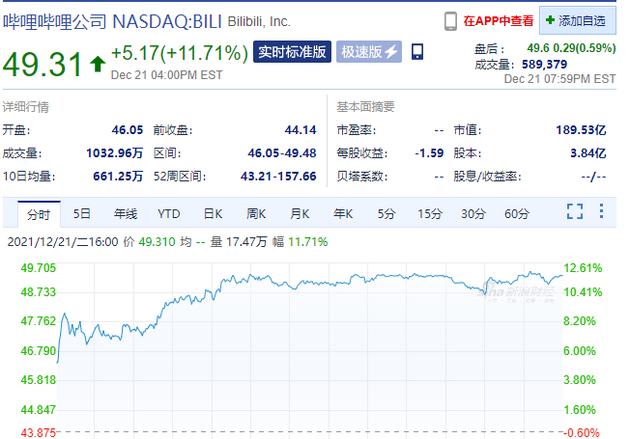Image resolution: width=630 pixels, height=439 pixels.
Task: Switch to 实时标准版 mode
Action: tap(292, 52)
